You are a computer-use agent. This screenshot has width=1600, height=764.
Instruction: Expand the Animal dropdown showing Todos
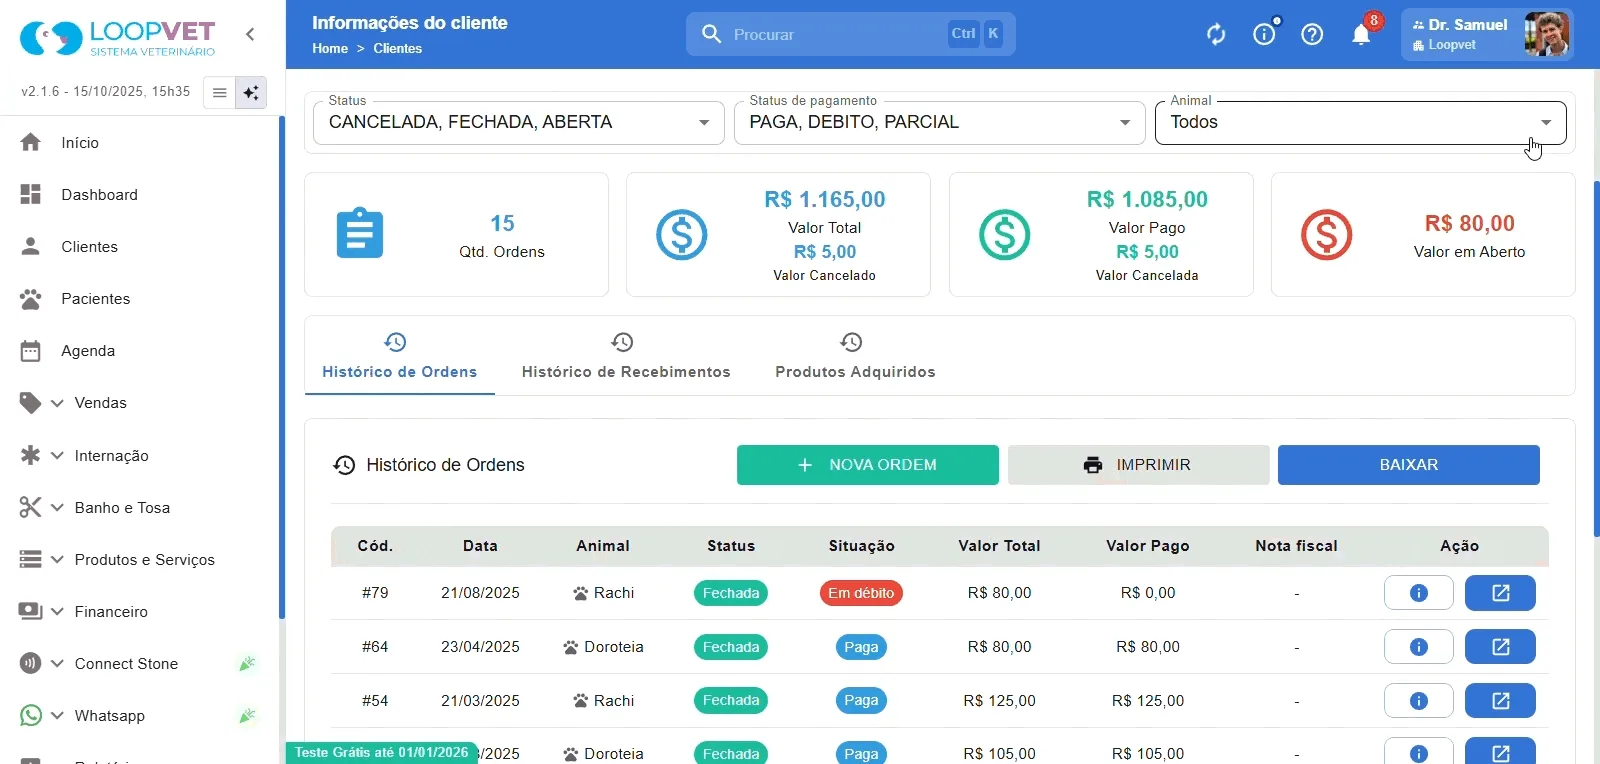point(1360,123)
